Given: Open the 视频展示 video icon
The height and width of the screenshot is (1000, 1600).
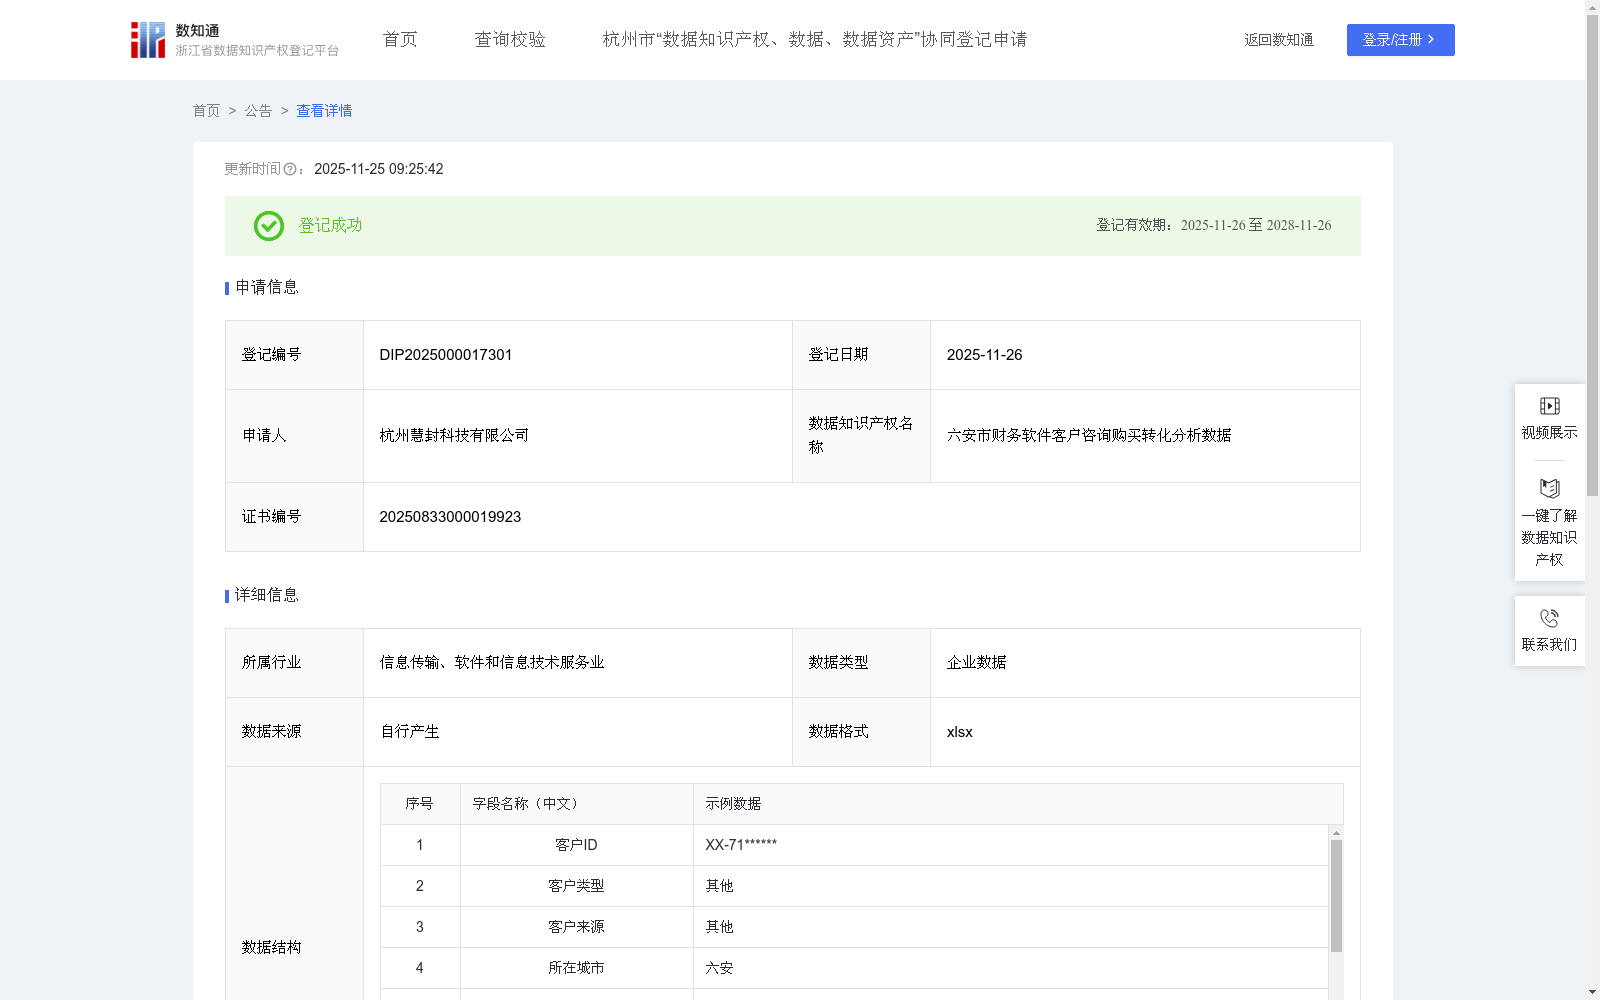Looking at the screenshot, I should [1549, 406].
